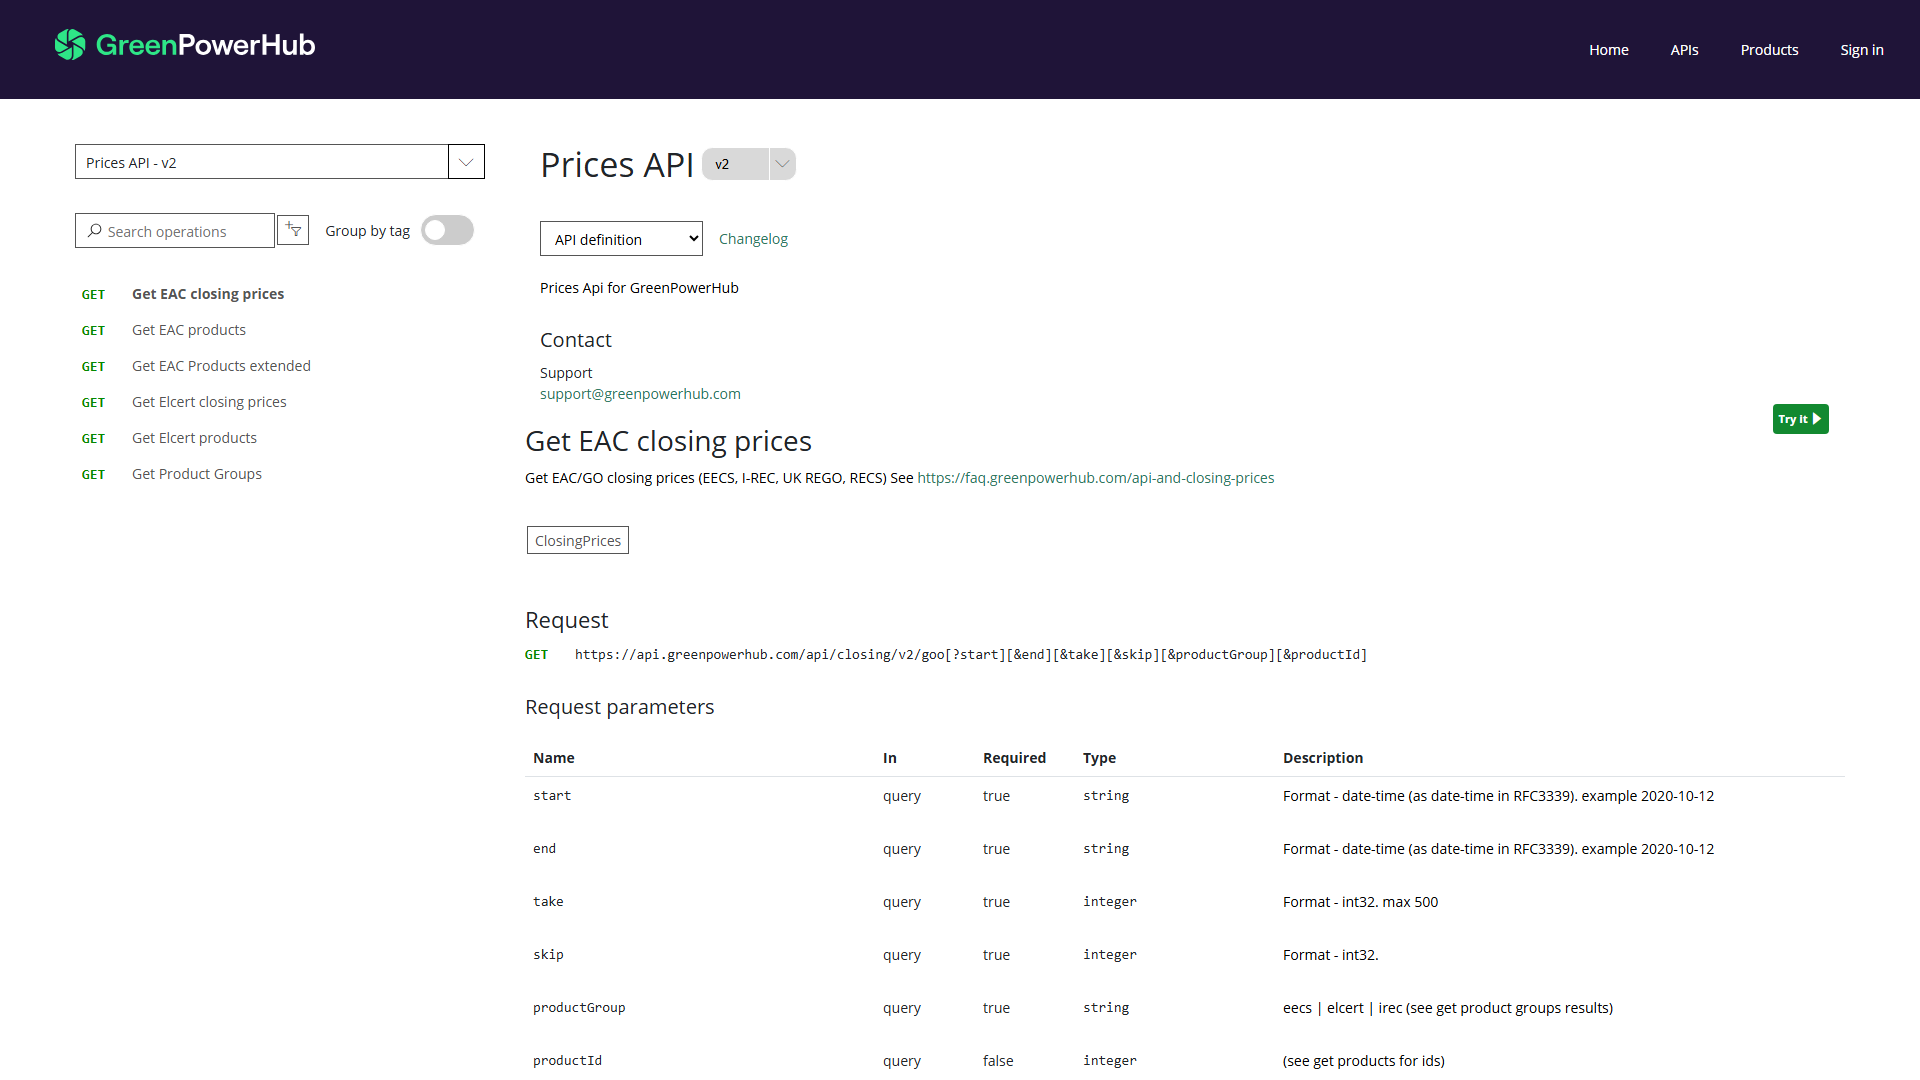Click the 'Request parameters' heading

(620, 707)
